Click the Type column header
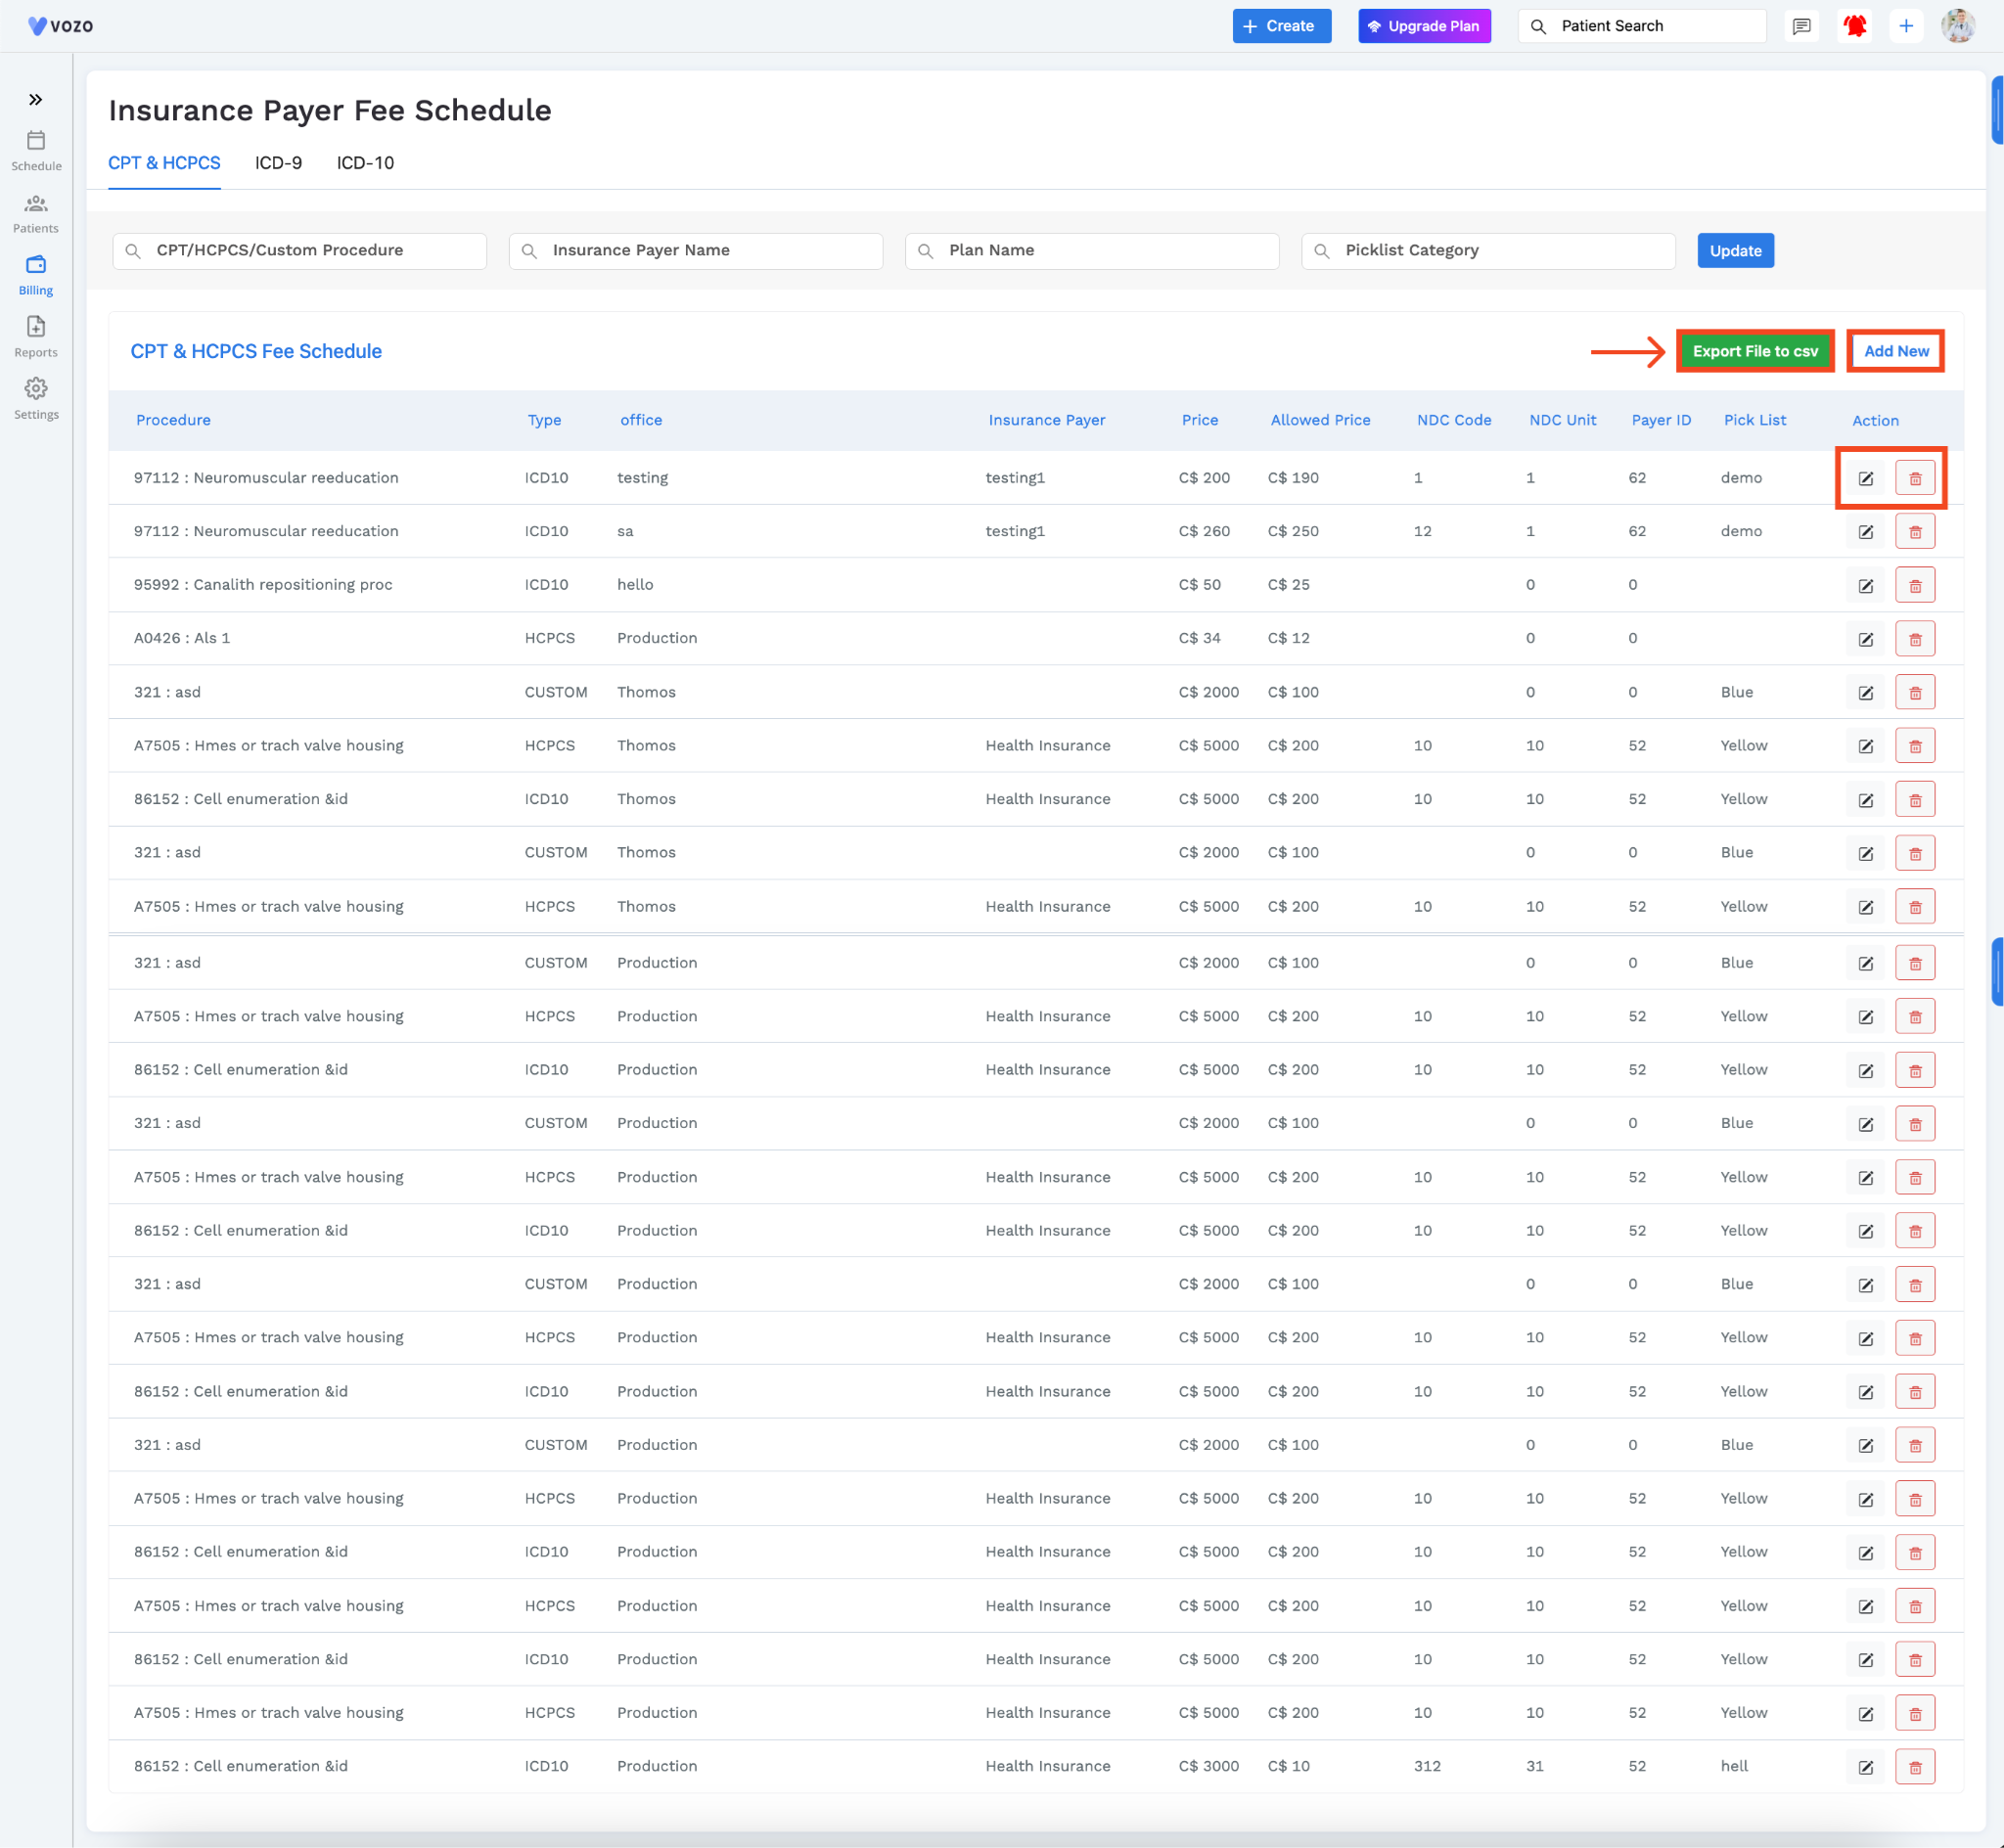The height and width of the screenshot is (1848, 2004). click(x=544, y=420)
